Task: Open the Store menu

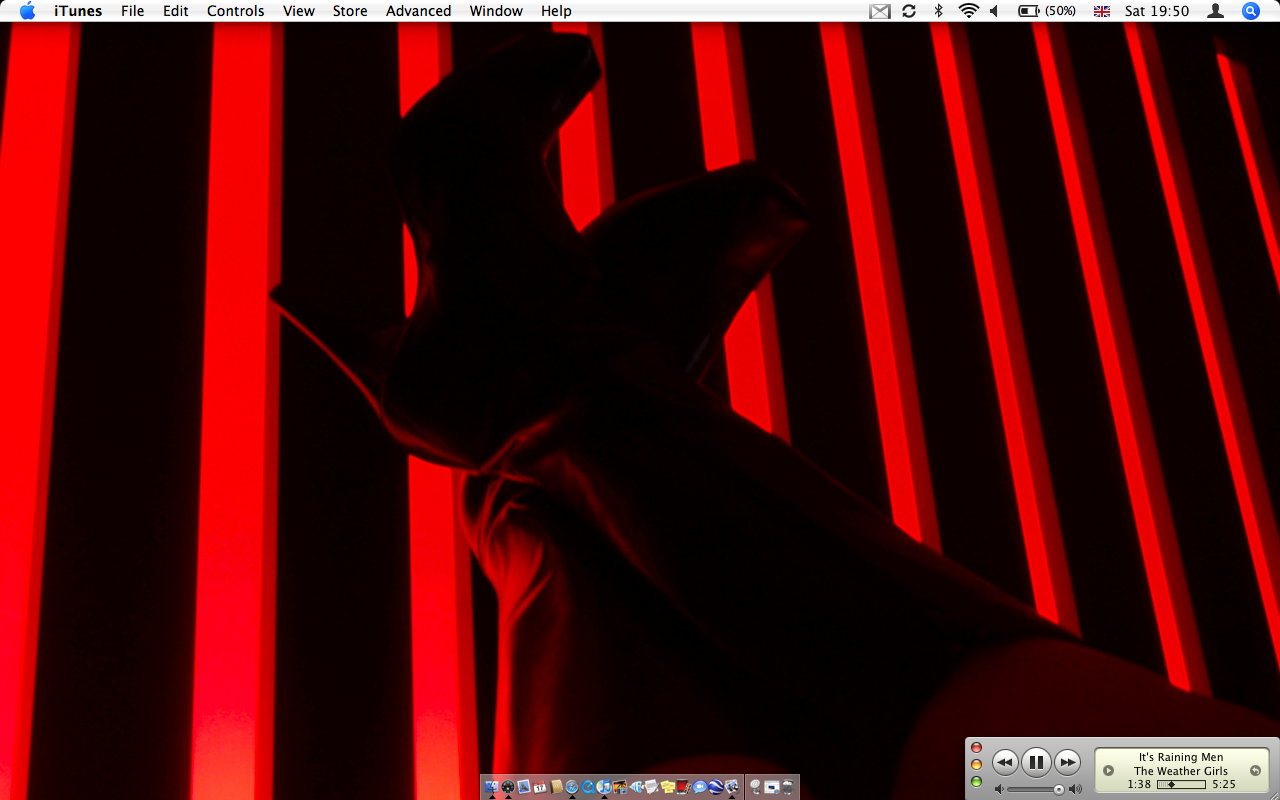Action: (x=350, y=11)
